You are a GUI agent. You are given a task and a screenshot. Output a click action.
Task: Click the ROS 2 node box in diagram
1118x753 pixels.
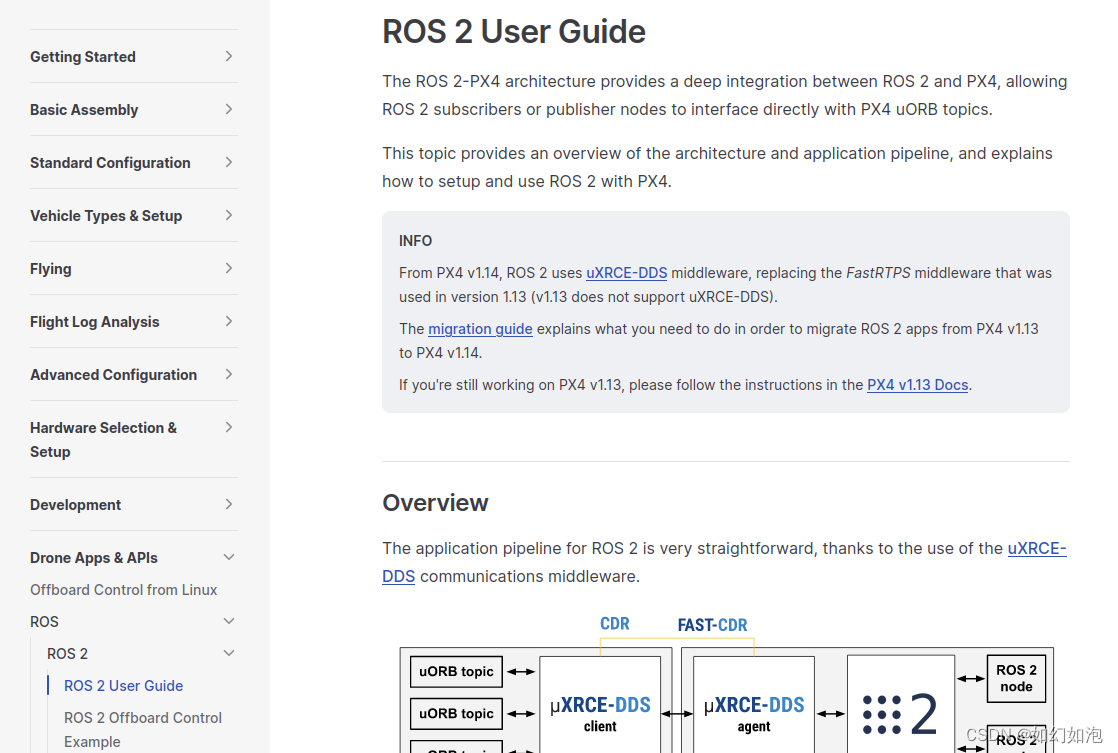click(x=1016, y=678)
